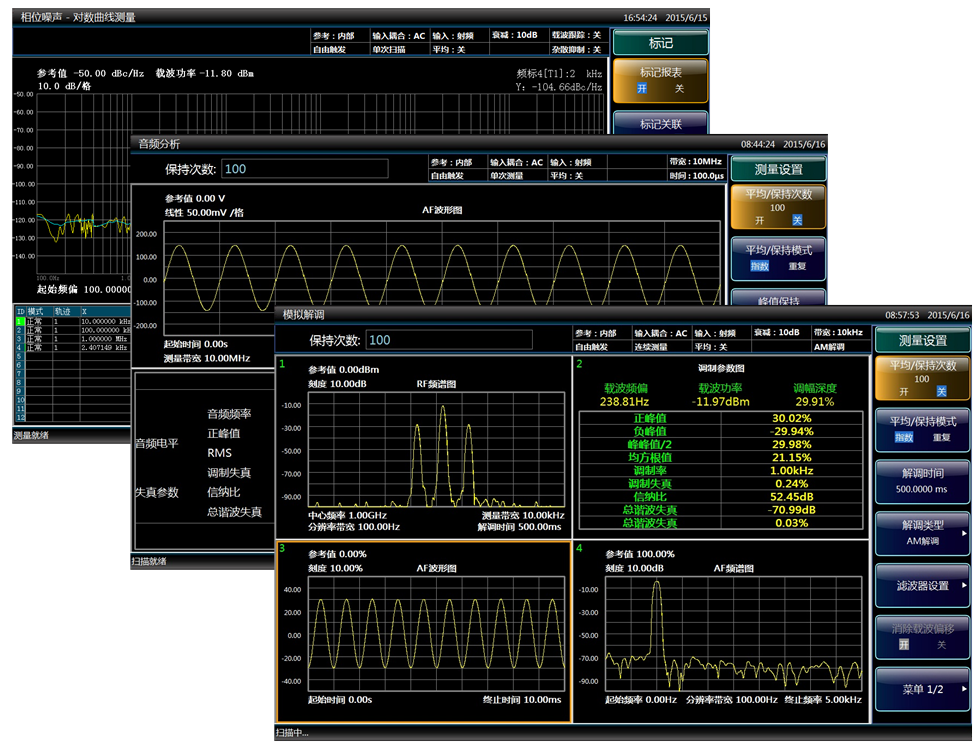The height and width of the screenshot is (746, 980).
Task: Toggle the 标记报表 on/off softkey
Action: [x=660, y=80]
